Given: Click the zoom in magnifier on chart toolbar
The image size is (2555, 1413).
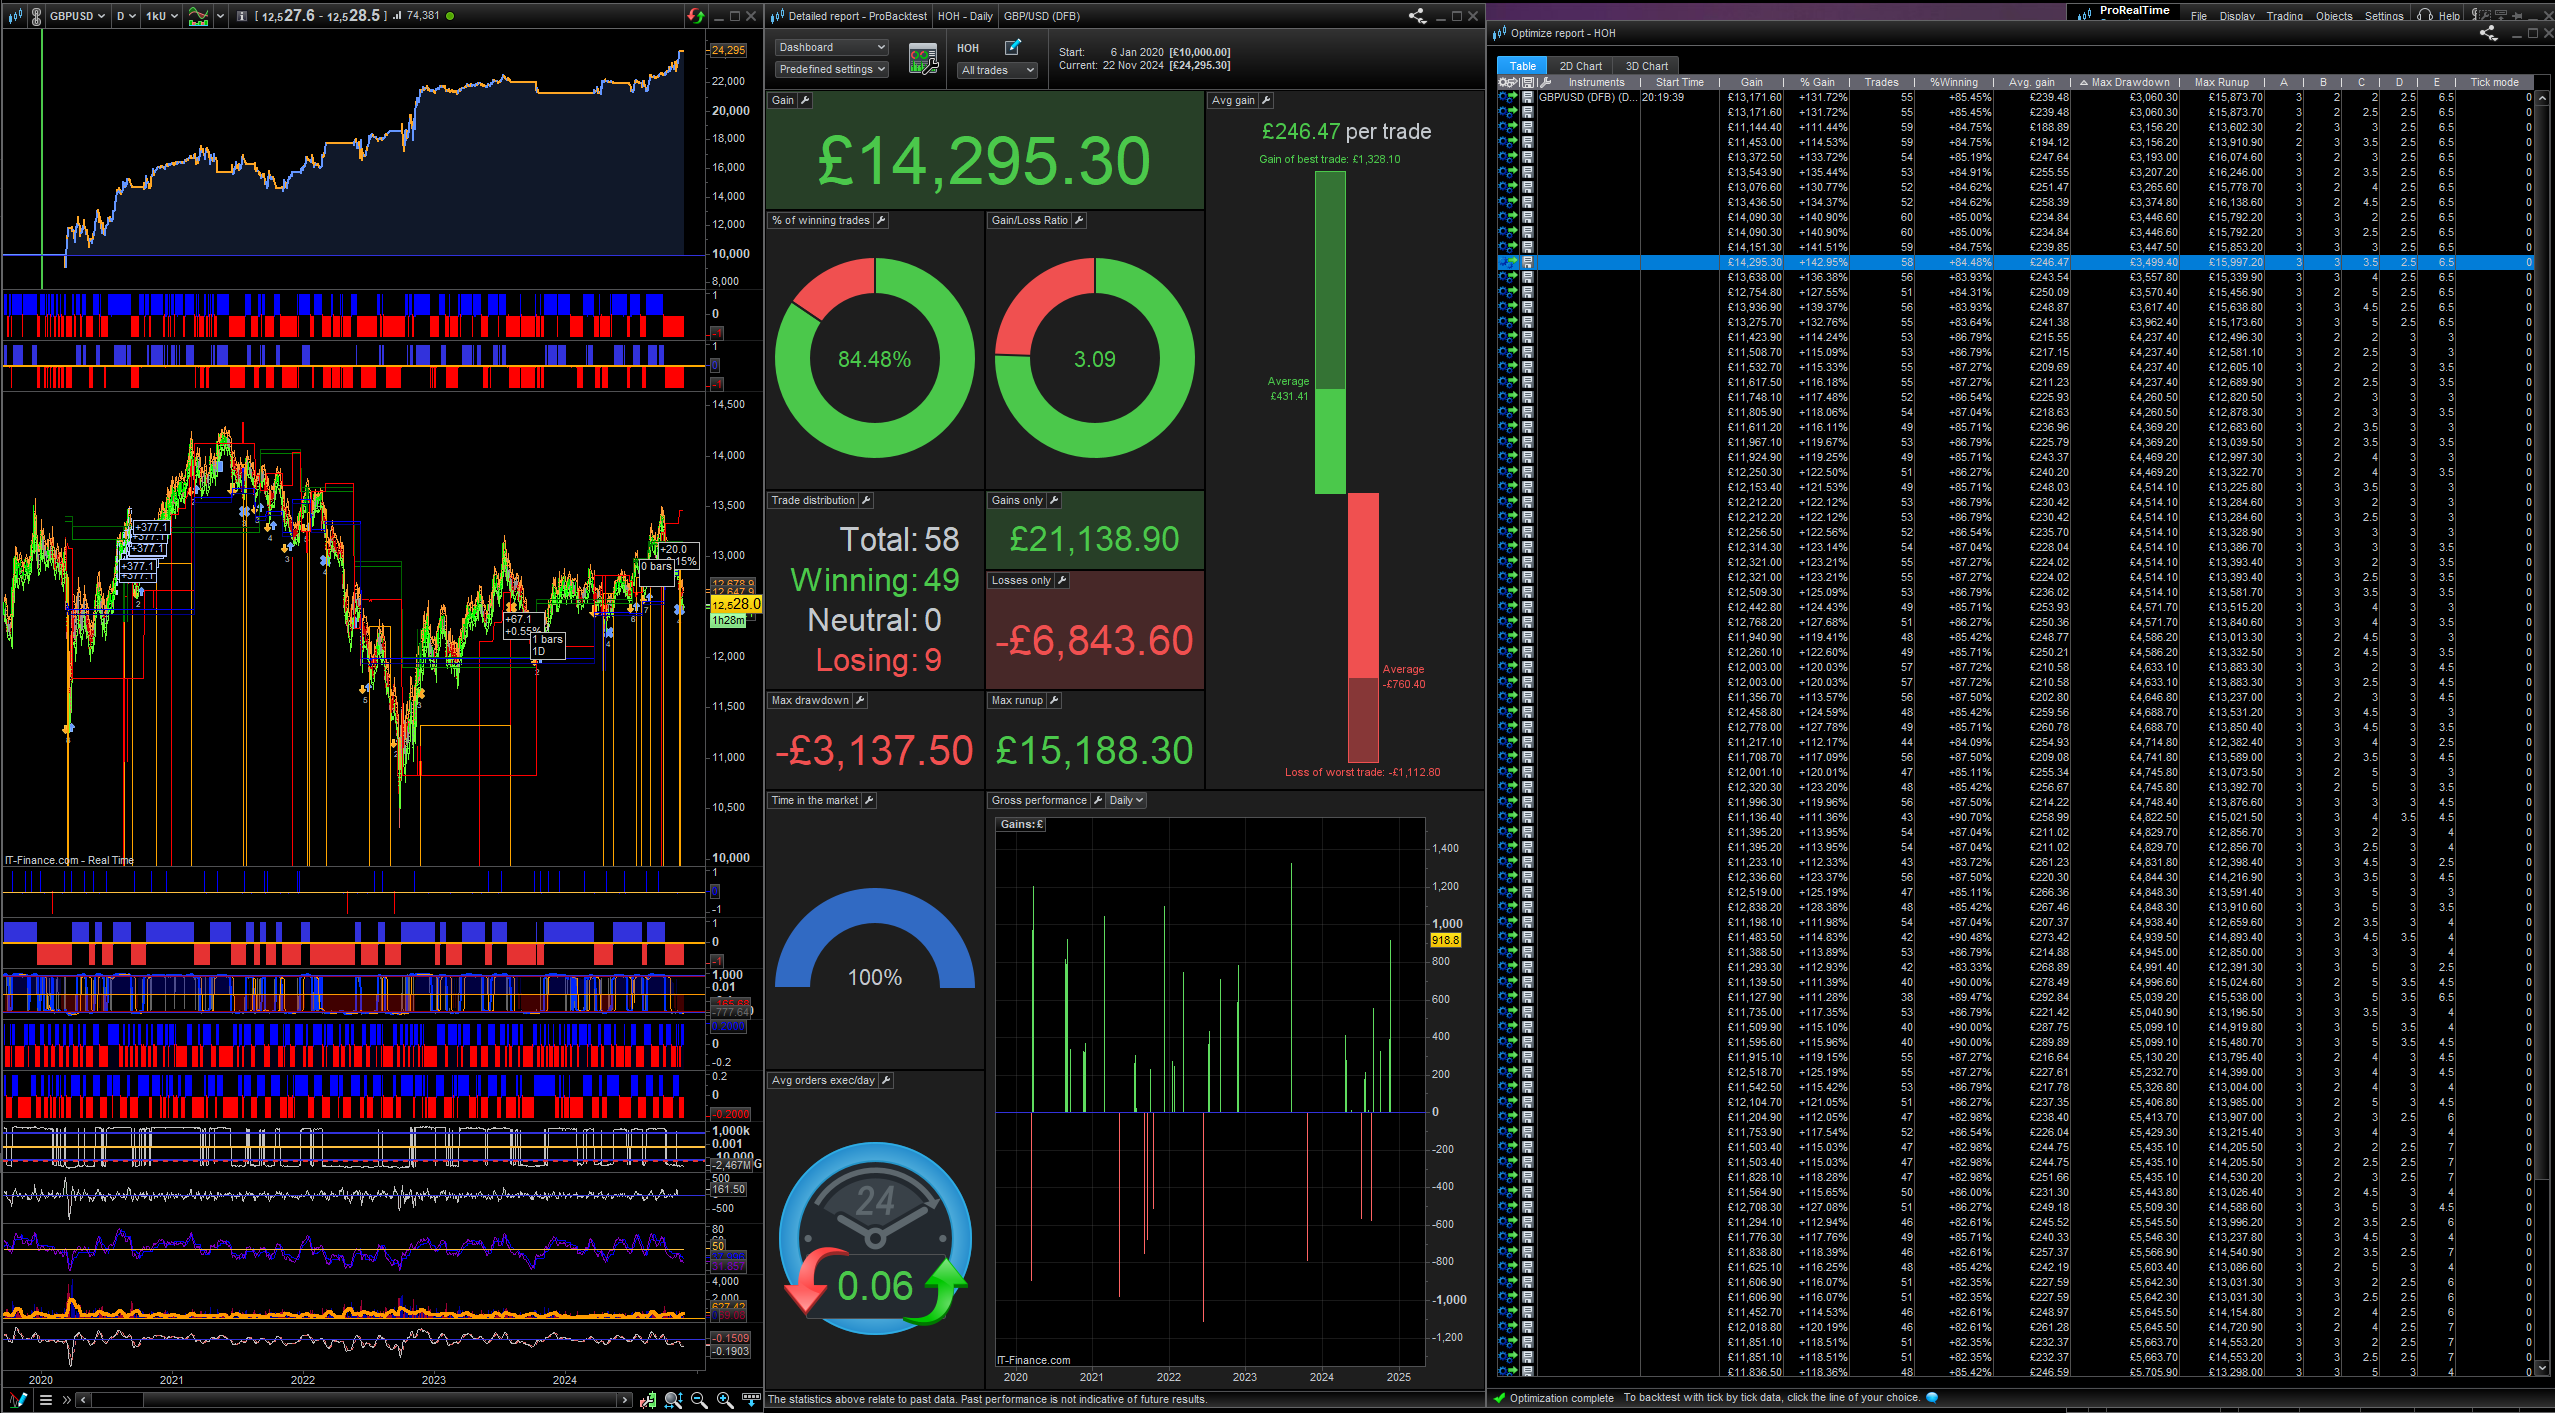Looking at the screenshot, I should (725, 1400).
